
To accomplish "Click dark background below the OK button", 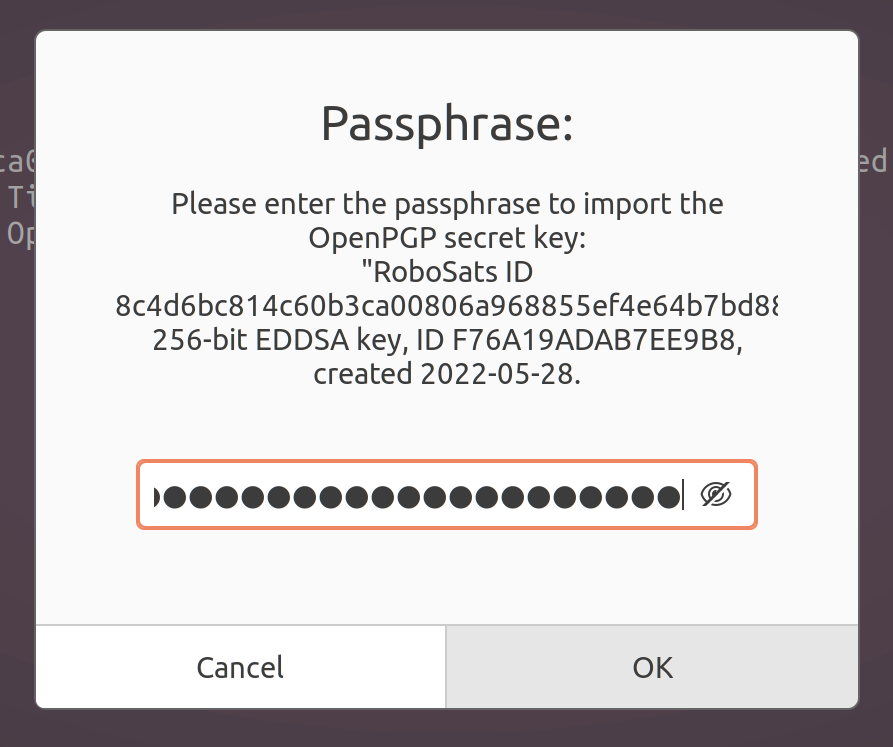I will pyautogui.click(x=652, y=729).
